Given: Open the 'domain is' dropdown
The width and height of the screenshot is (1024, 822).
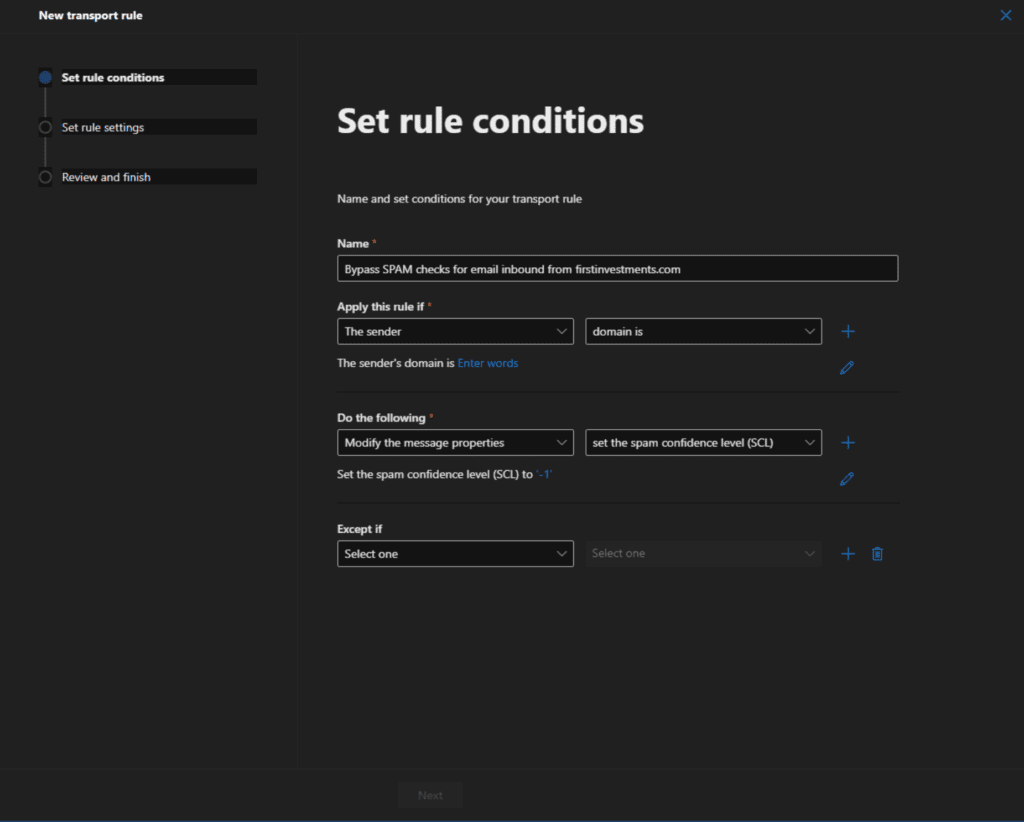Looking at the screenshot, I should (703, 331).
